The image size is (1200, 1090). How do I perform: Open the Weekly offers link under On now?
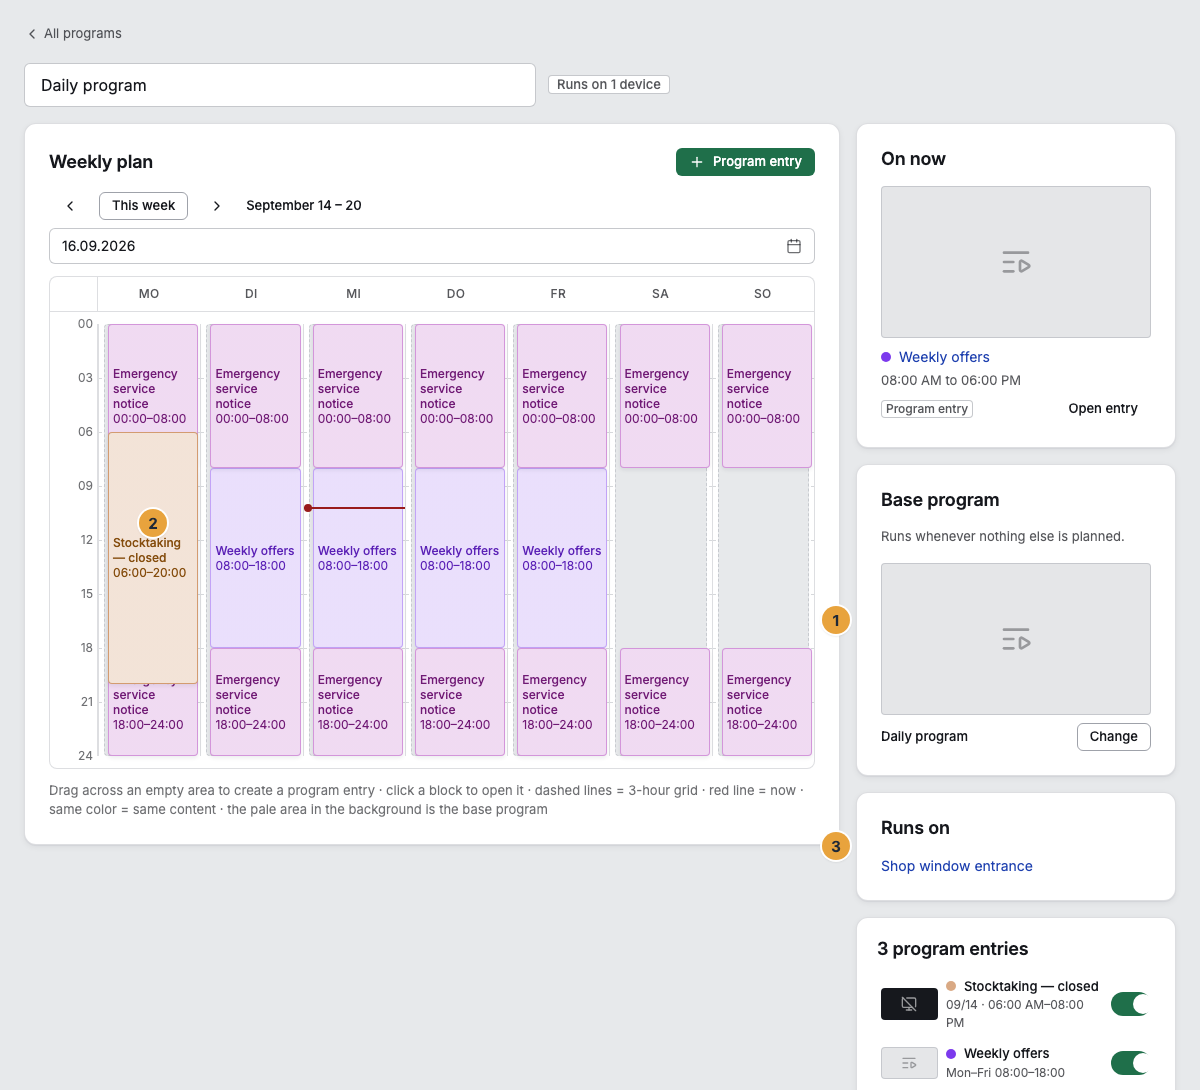(944, 357)
